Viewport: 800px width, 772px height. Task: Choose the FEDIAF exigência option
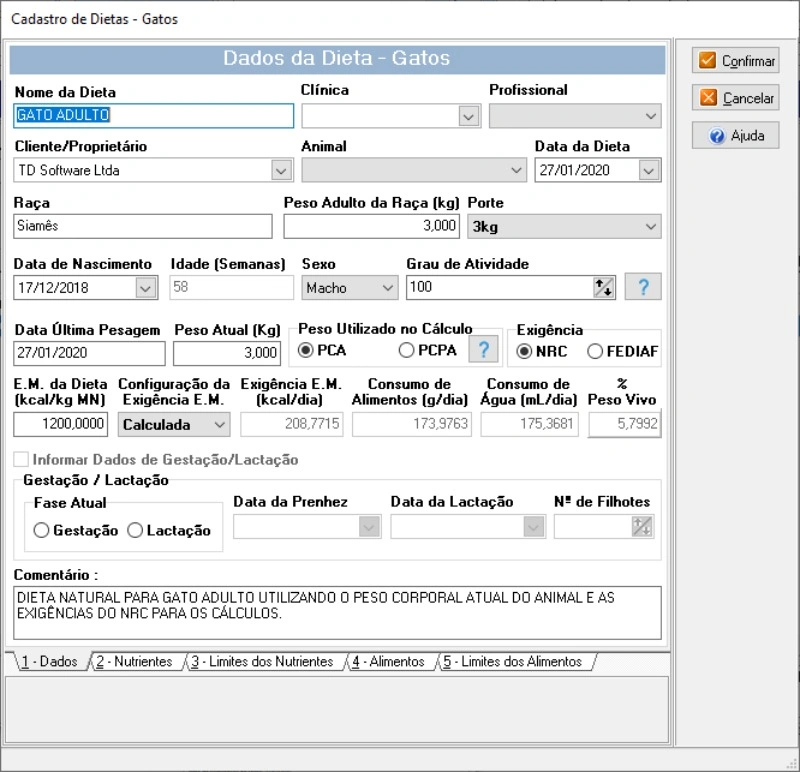coord(595,352)
